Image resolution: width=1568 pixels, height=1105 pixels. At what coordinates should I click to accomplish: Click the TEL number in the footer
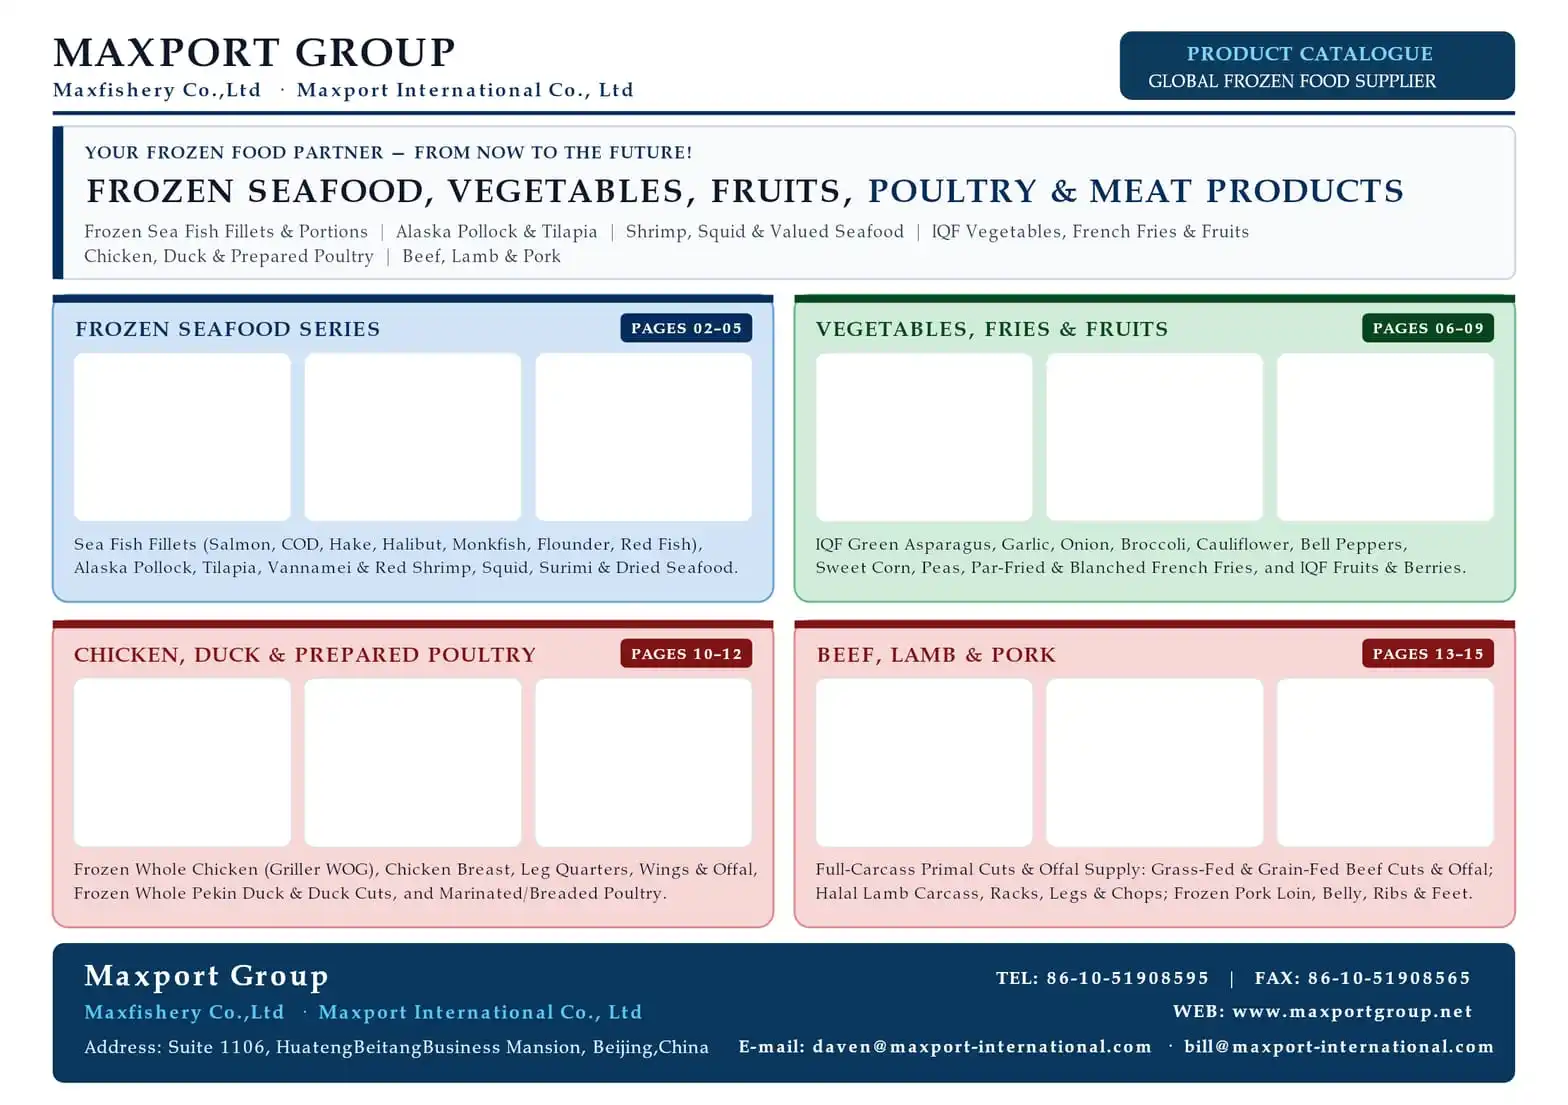1102,978
